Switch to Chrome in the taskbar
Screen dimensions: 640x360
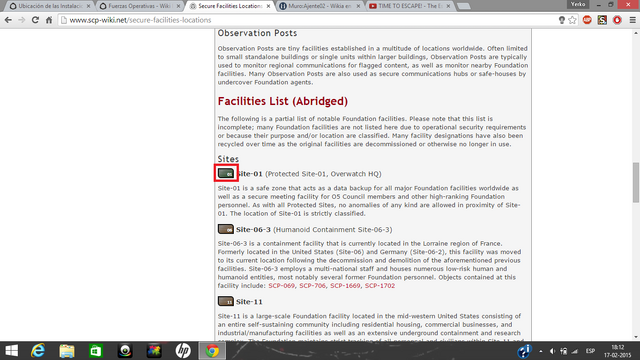[212, 351]
